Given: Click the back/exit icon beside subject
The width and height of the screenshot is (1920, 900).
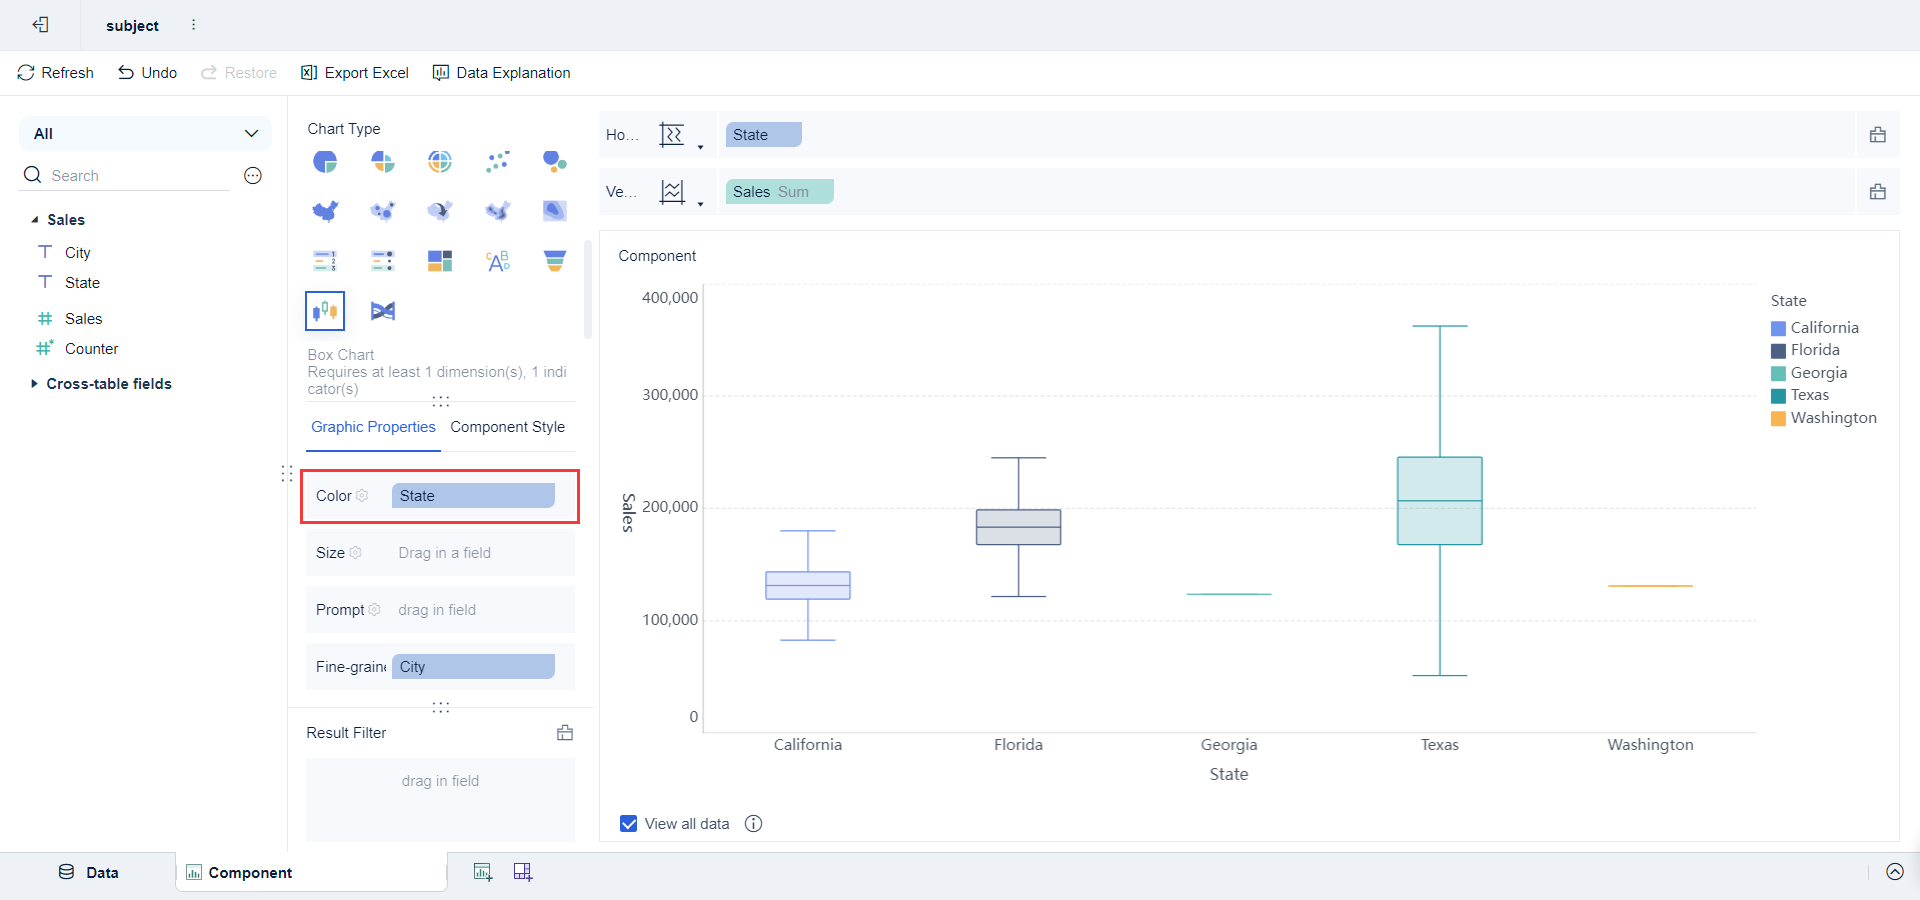Looking at the screenshot, I should (40, 25).
